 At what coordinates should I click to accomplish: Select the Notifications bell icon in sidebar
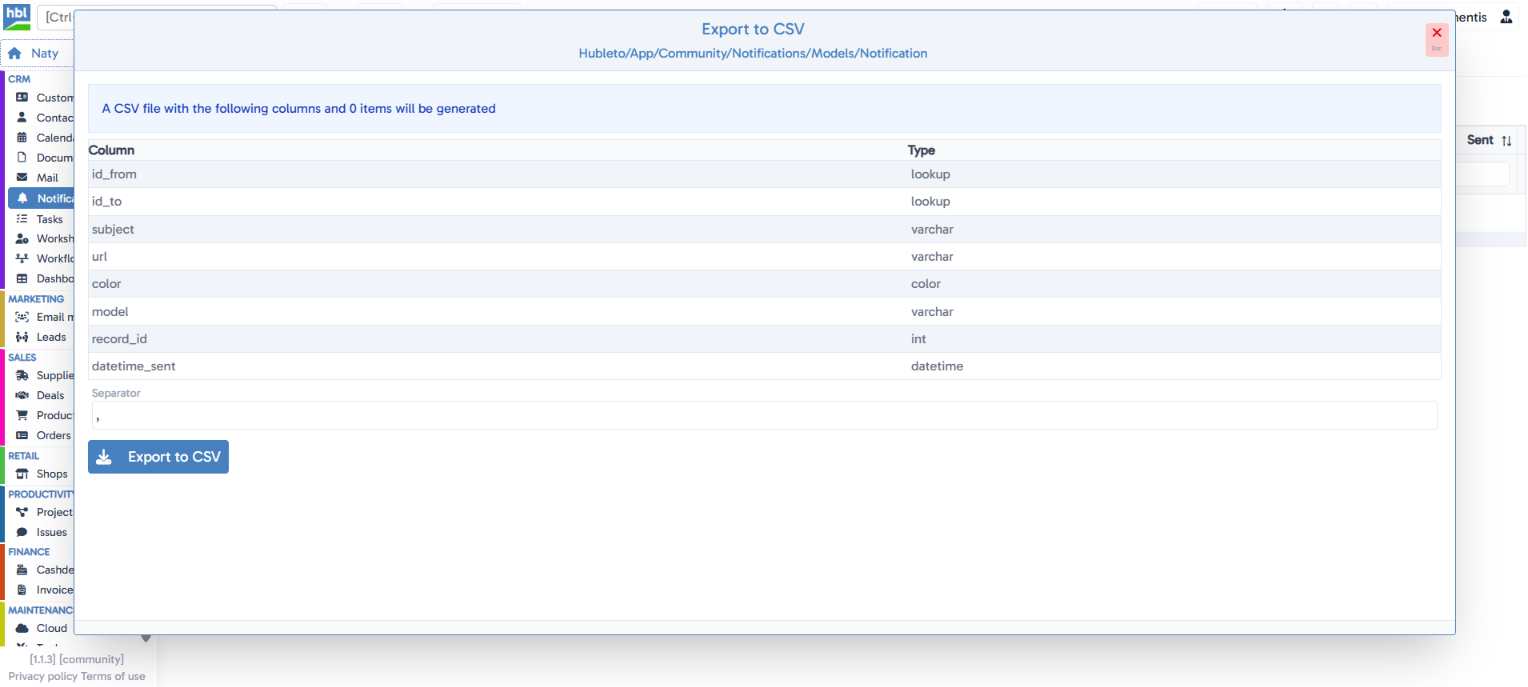23,198
